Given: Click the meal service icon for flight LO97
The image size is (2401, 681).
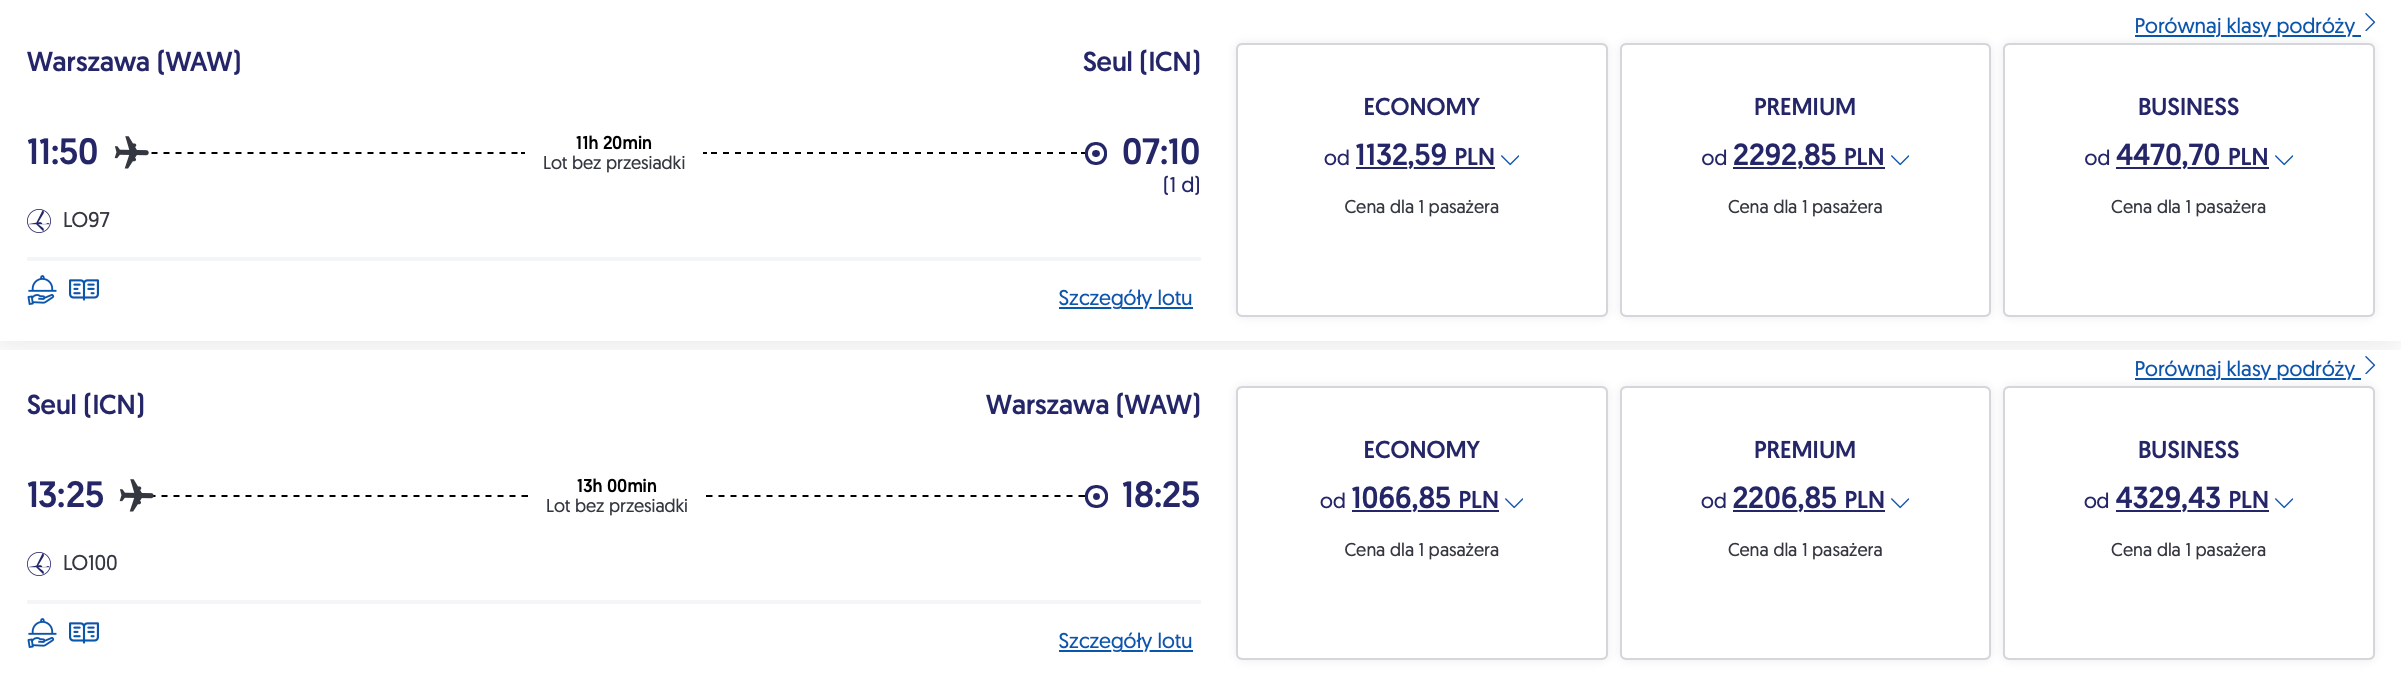Looking at the screenshot, I should [x=41, y=290].
